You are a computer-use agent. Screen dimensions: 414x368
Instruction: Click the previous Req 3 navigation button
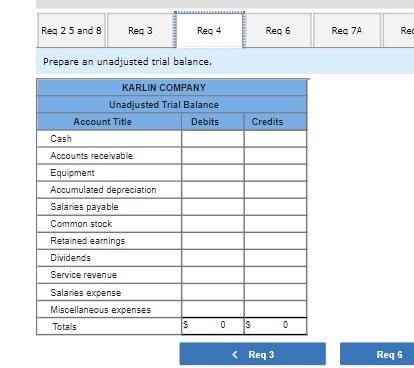coord(253,354)
